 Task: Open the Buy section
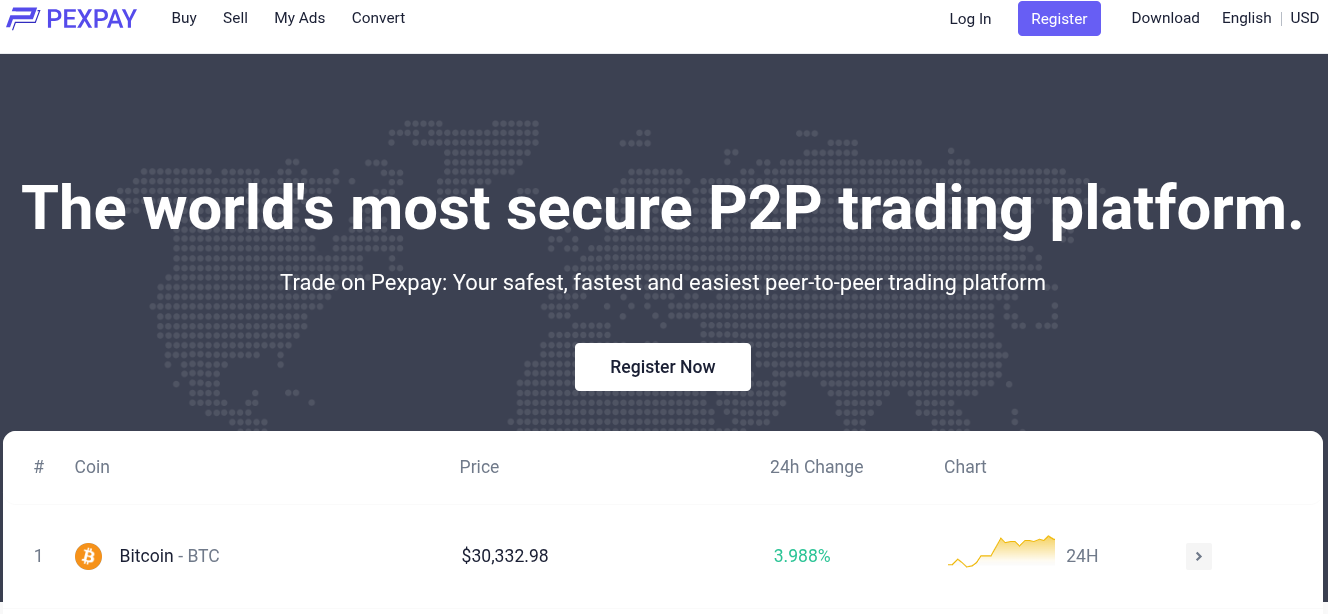coord(184,18)
